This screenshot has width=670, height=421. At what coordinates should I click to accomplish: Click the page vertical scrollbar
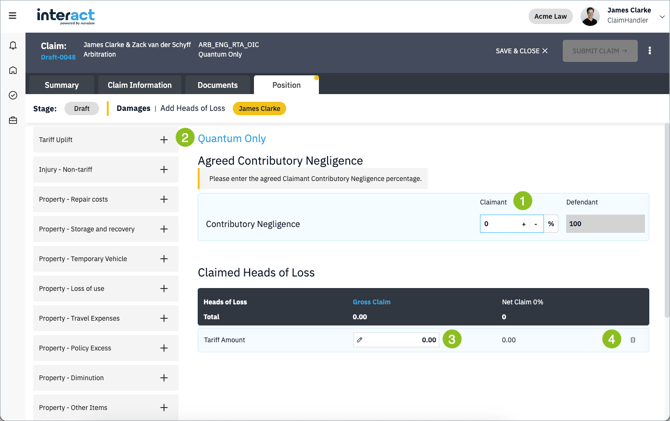coord(667,222)
